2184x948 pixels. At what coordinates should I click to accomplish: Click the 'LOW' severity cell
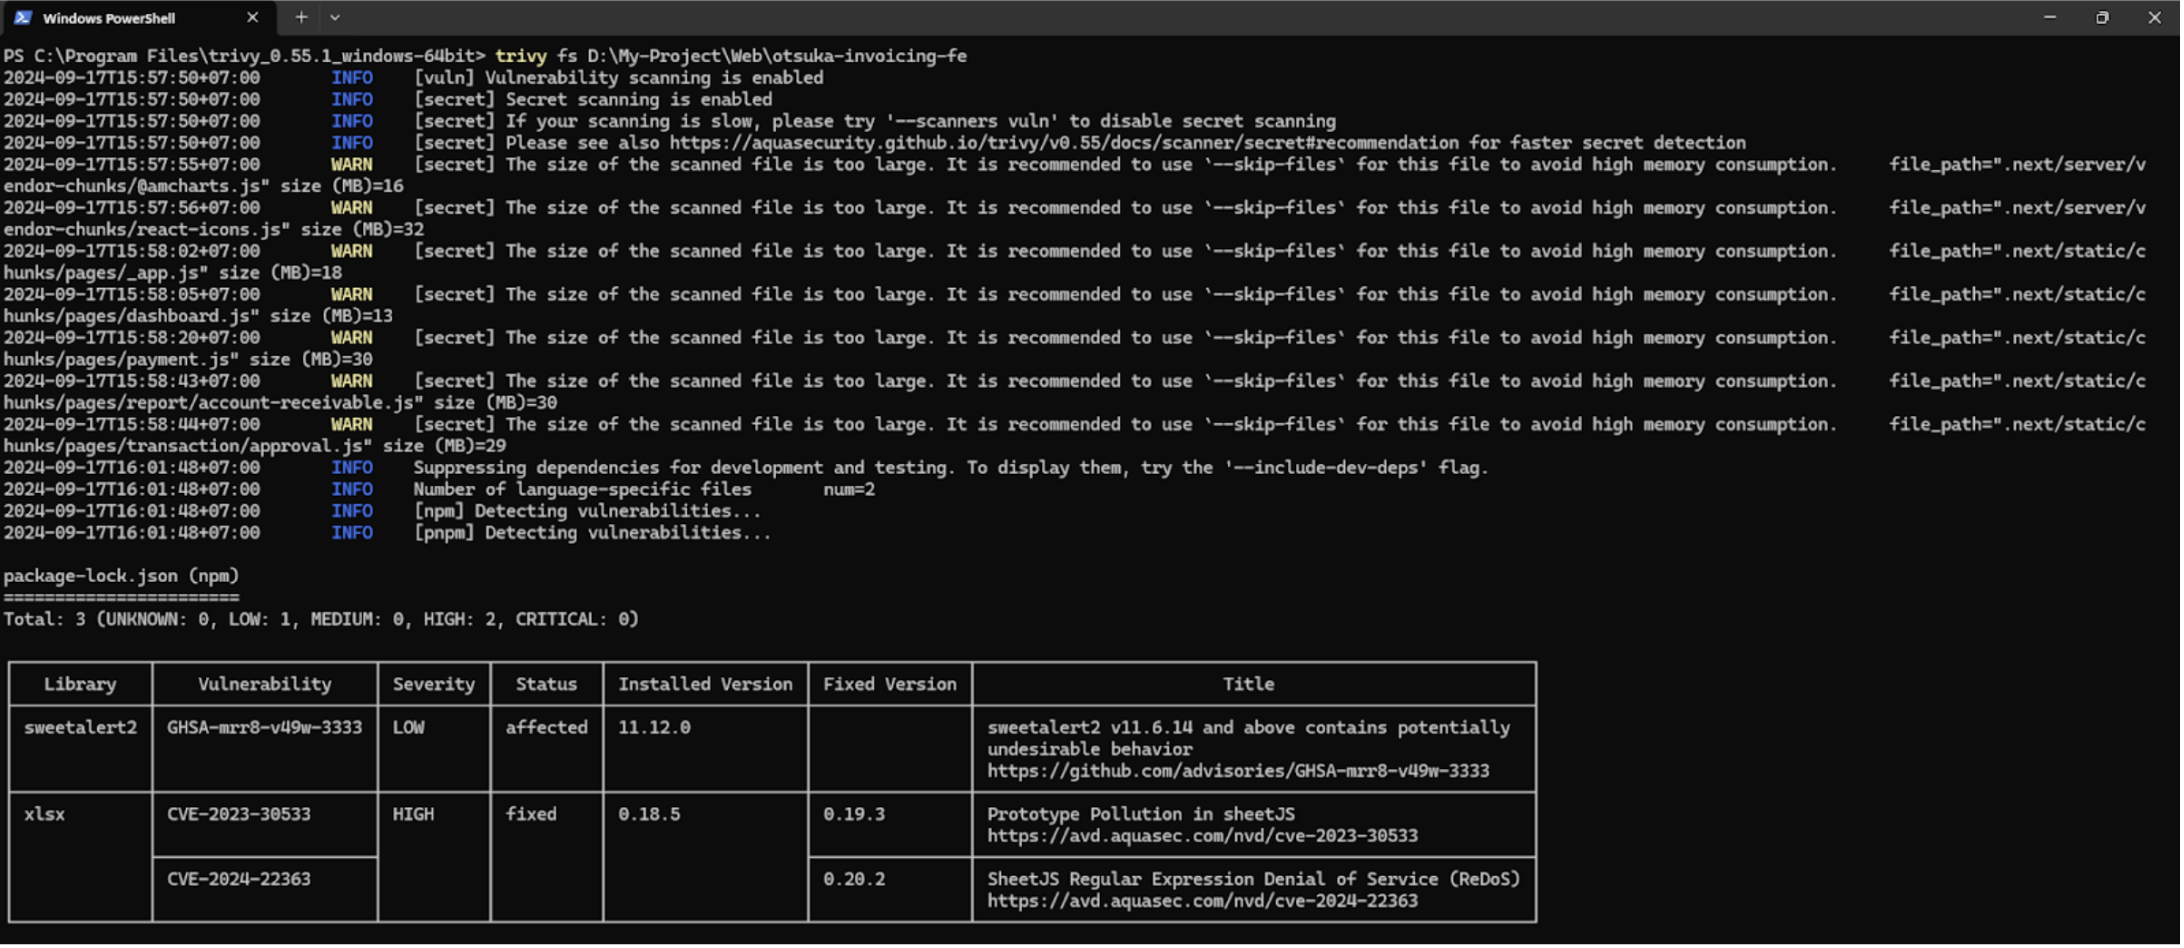(x=408, y=728)
